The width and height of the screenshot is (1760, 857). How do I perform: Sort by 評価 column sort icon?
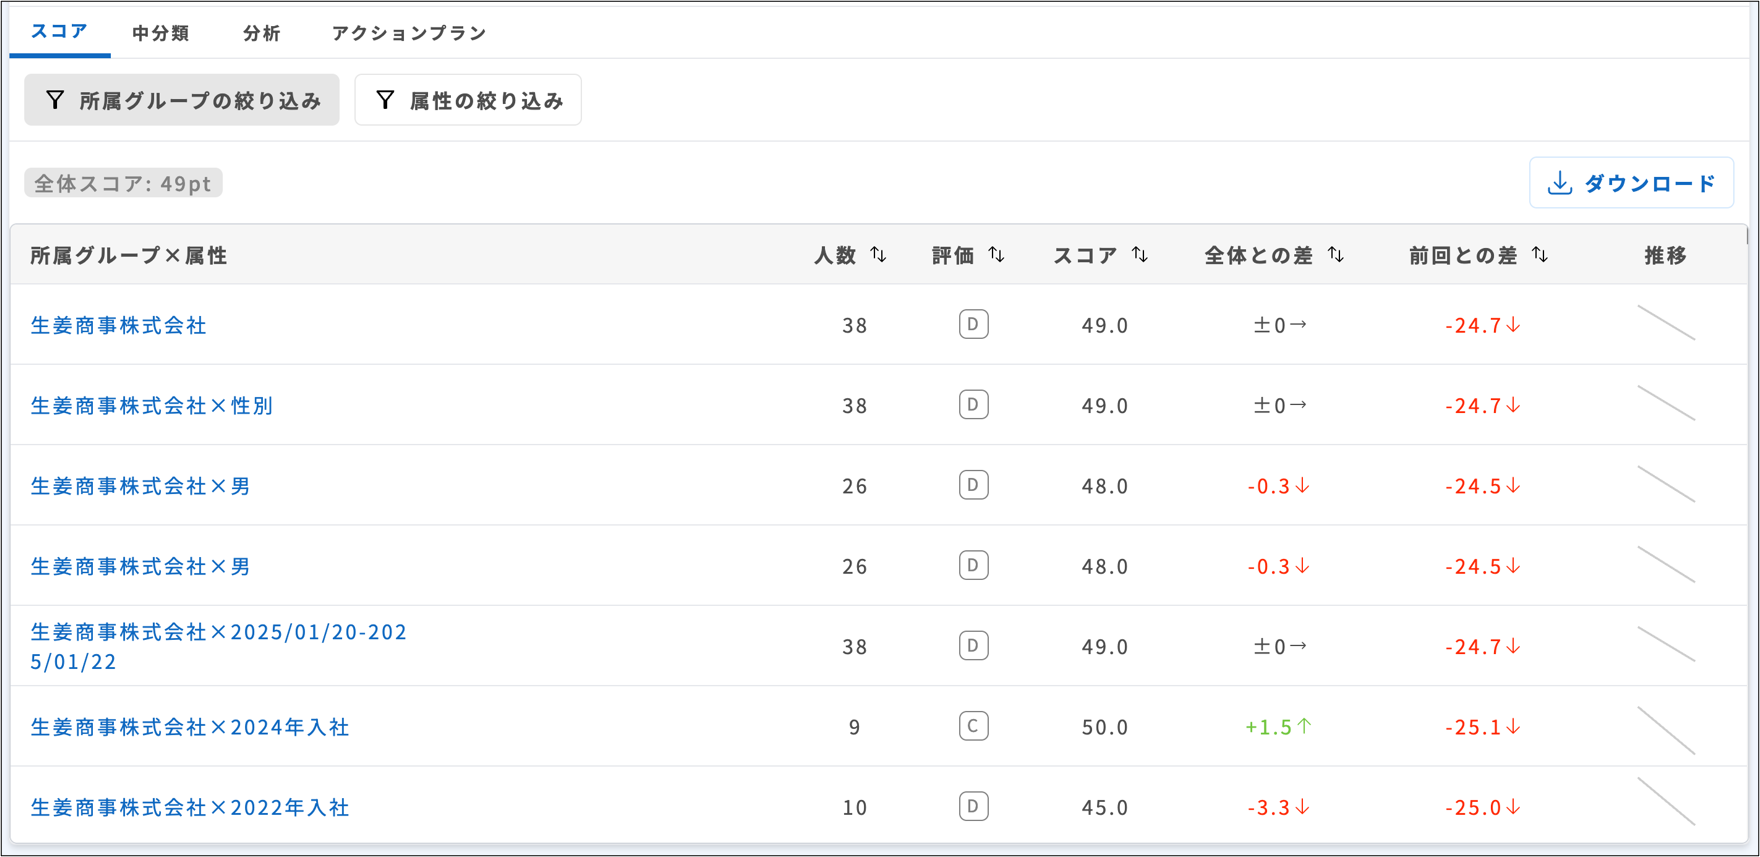(996, 255)
